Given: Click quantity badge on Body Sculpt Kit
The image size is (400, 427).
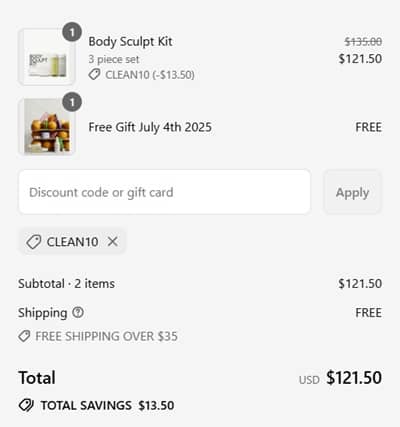Looking at the screenshot, I should [x=72, y=32].
